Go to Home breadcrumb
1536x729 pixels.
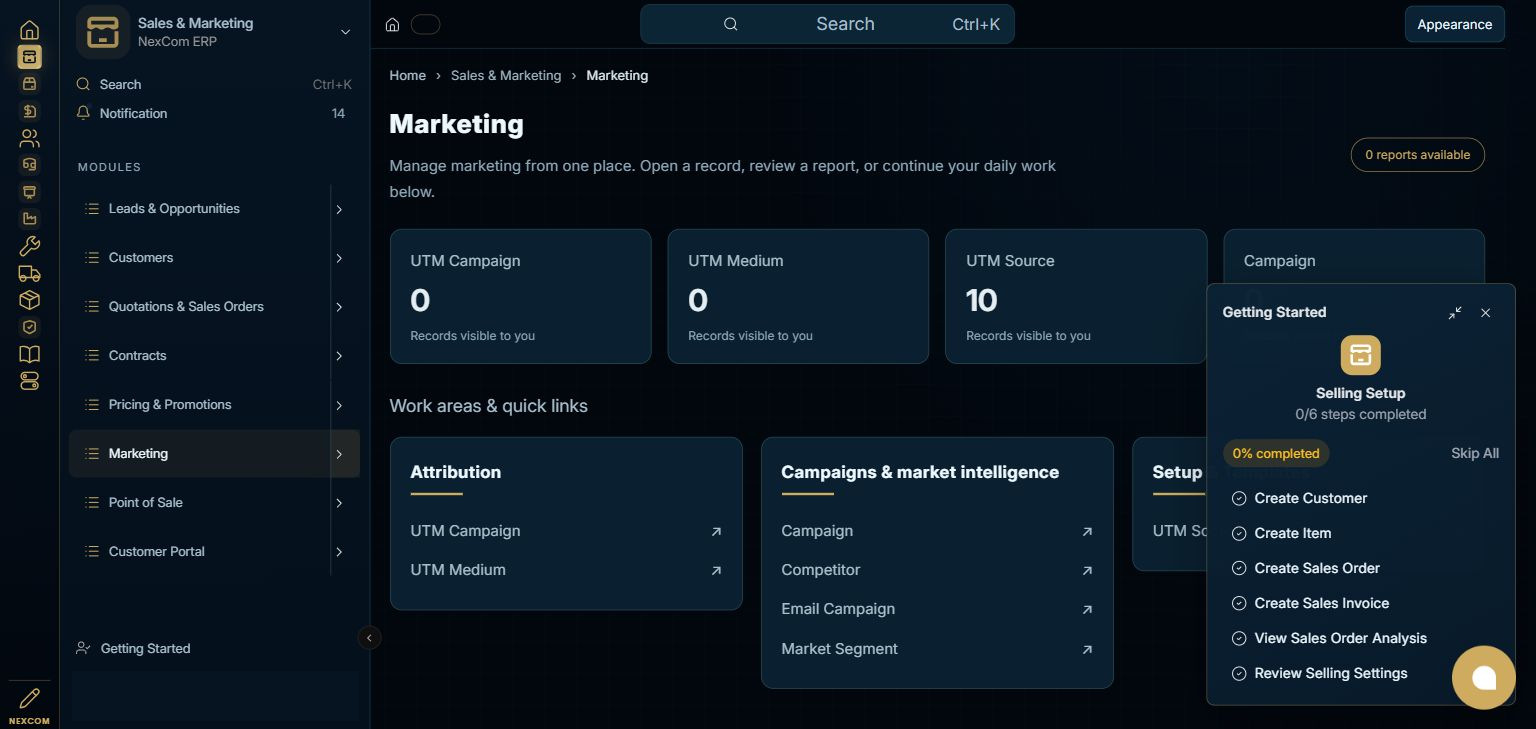click(x=408, y=76)
